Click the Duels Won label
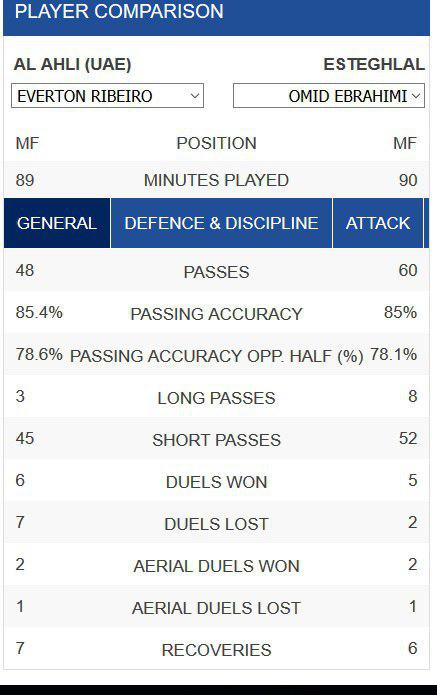 (216, 482)
